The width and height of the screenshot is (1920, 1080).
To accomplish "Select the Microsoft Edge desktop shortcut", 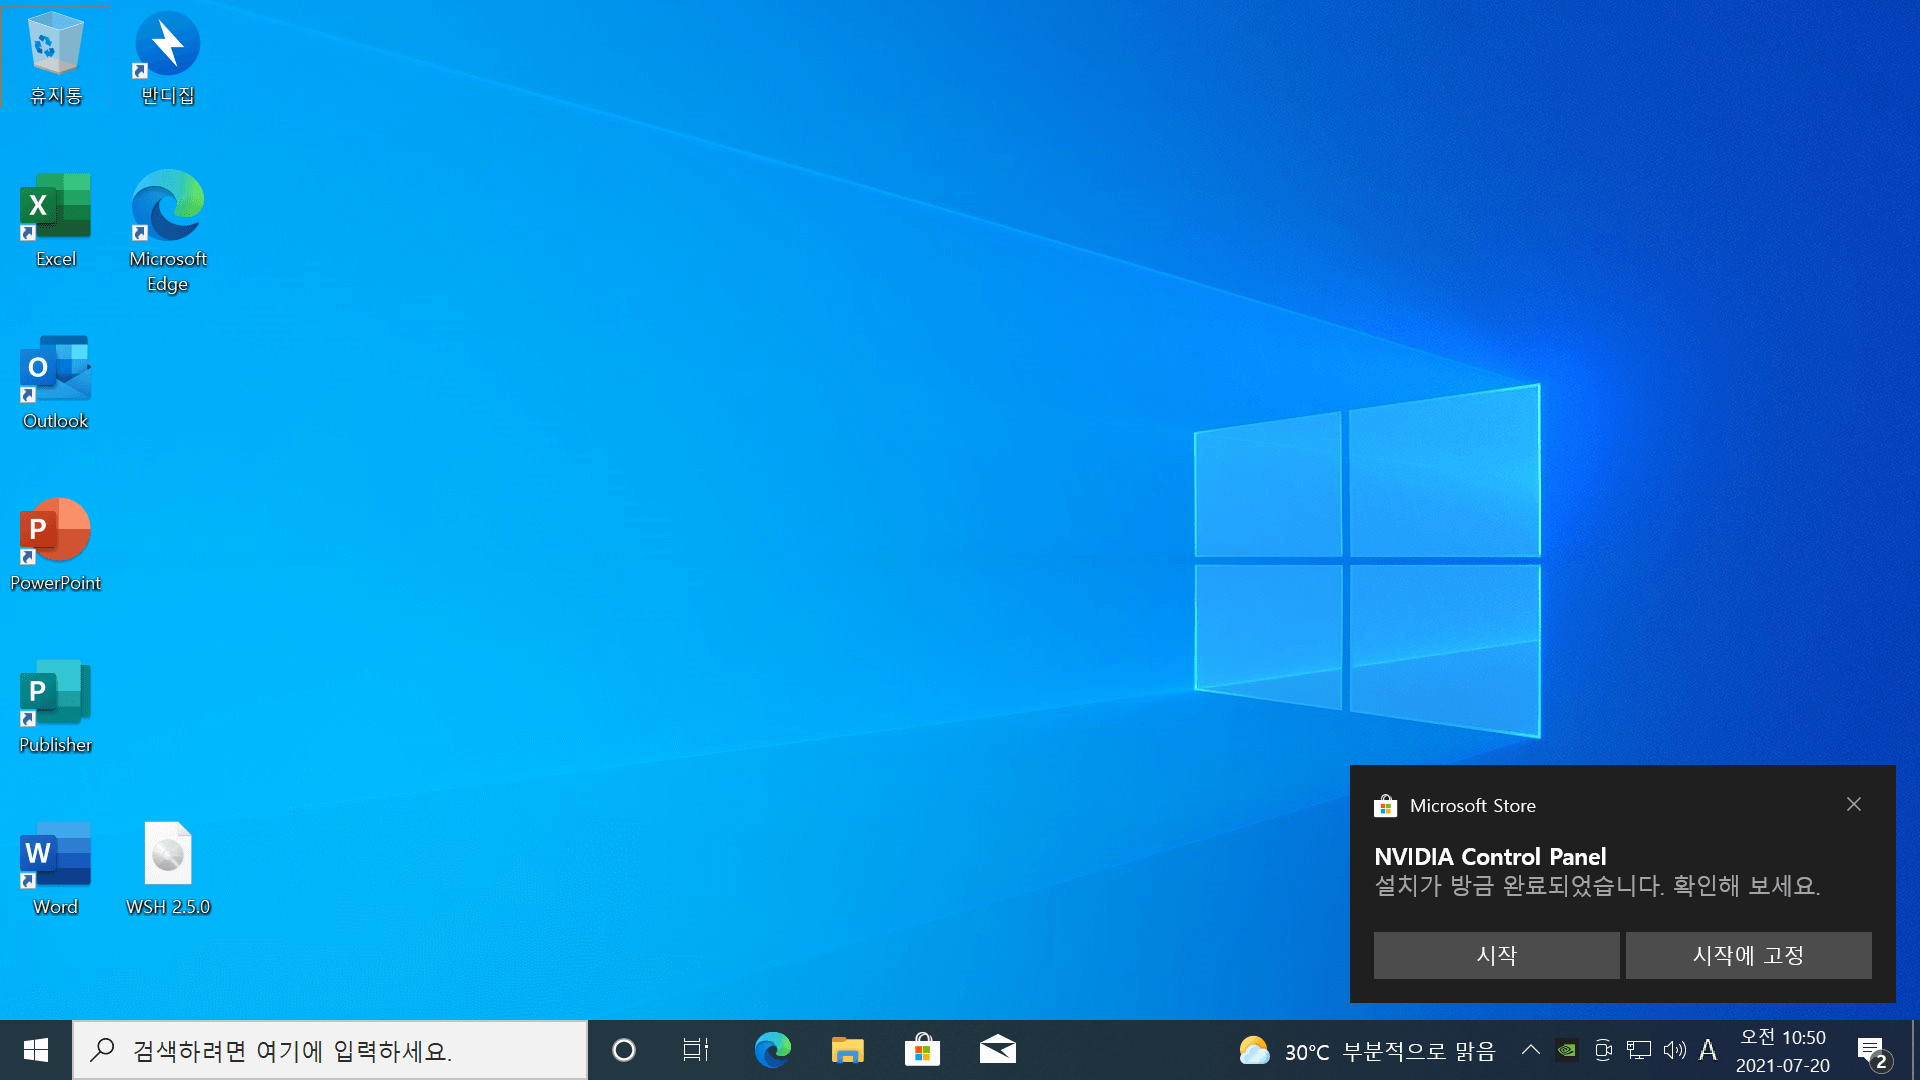I will pyautogui.click(x=167, y=232).
